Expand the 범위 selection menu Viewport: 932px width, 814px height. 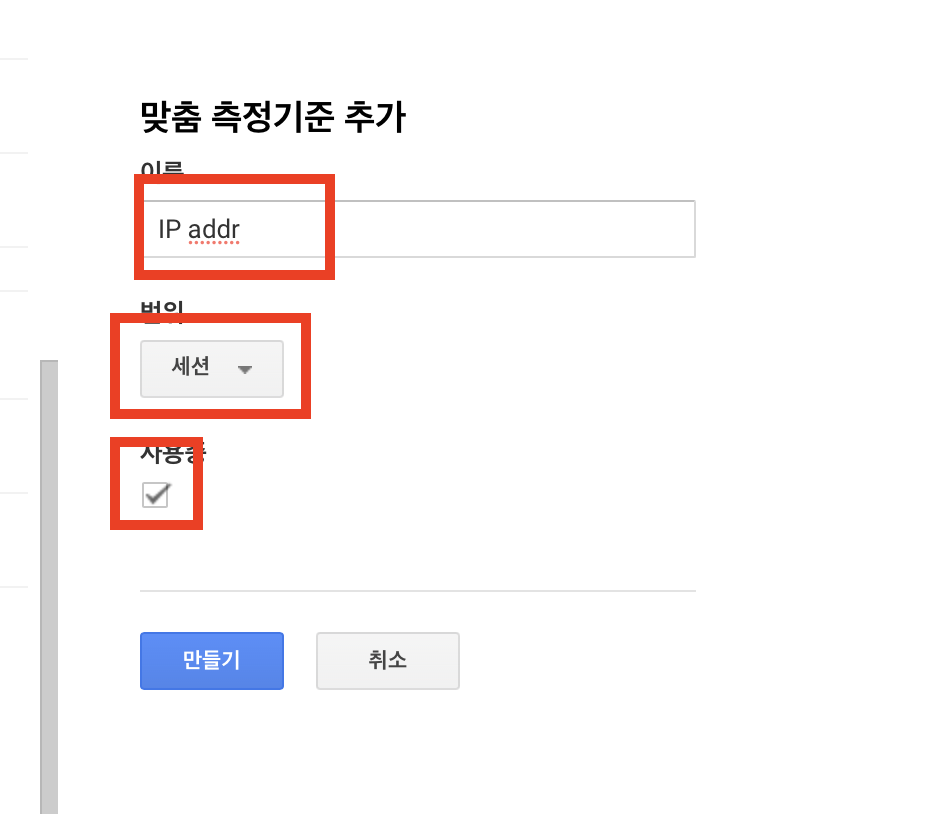point(211,368)
